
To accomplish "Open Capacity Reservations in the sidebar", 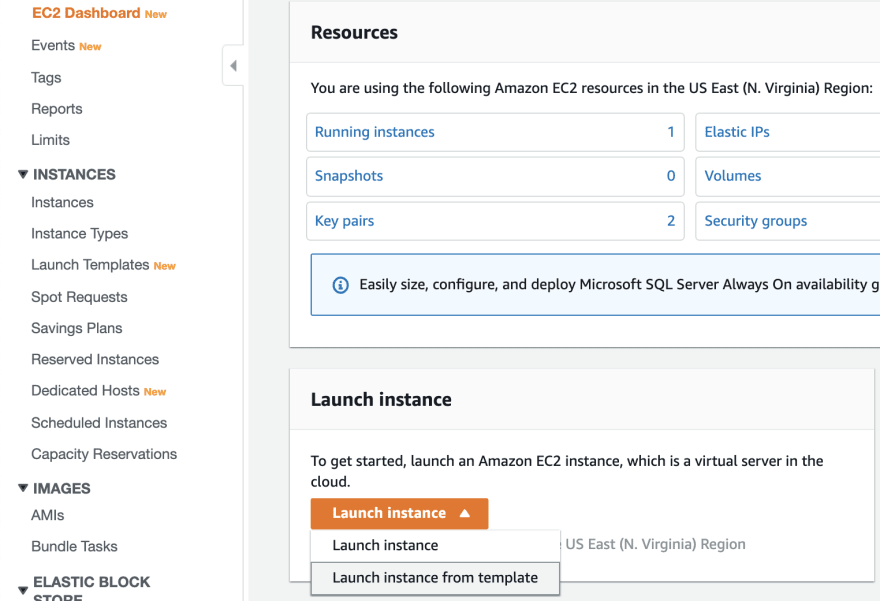I will pos(104,454).
